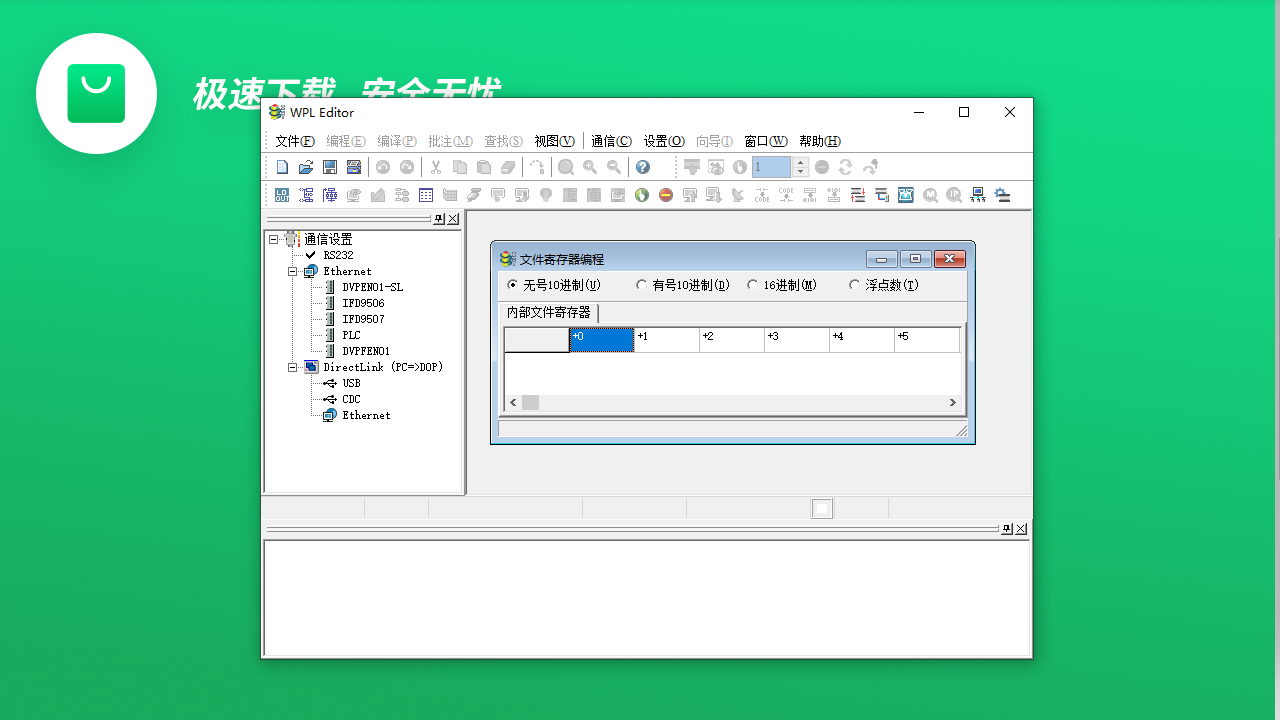This screenshot has width=1280, height=720.
Task: Collapse the first Ethernet tree node
Action: pyautogui.click(x=293, y=271)
